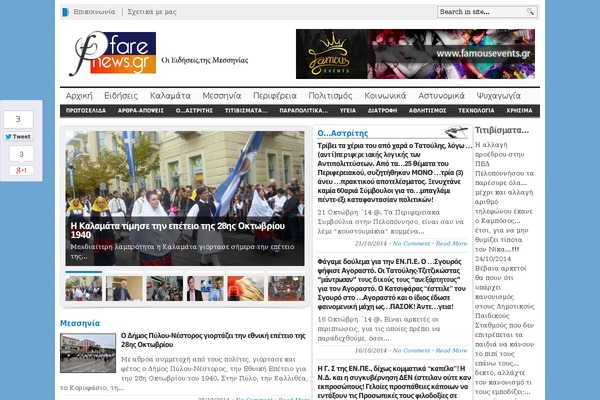
Task: Open article Φάγαμε δούλεμα για την ΕΝ.Π.Ε.
Action: pyautogui.click(x=391, y=284)
